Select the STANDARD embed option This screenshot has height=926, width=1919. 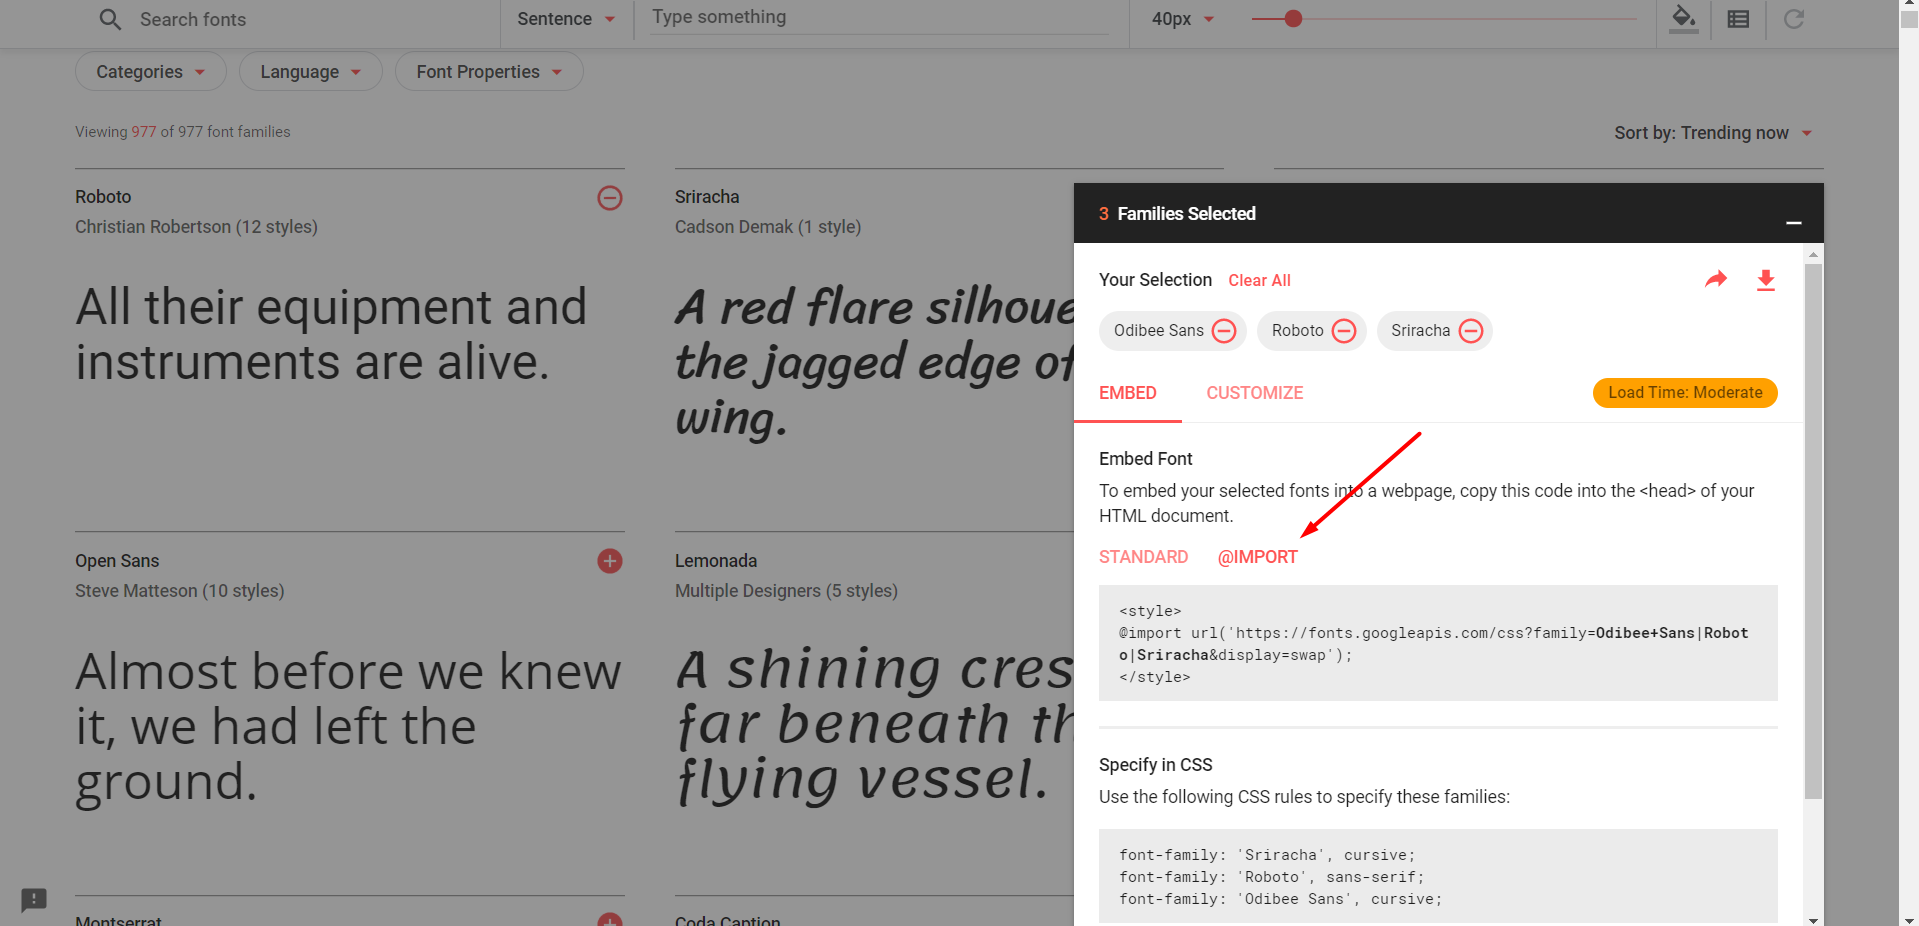click(x=1143, y=557)
